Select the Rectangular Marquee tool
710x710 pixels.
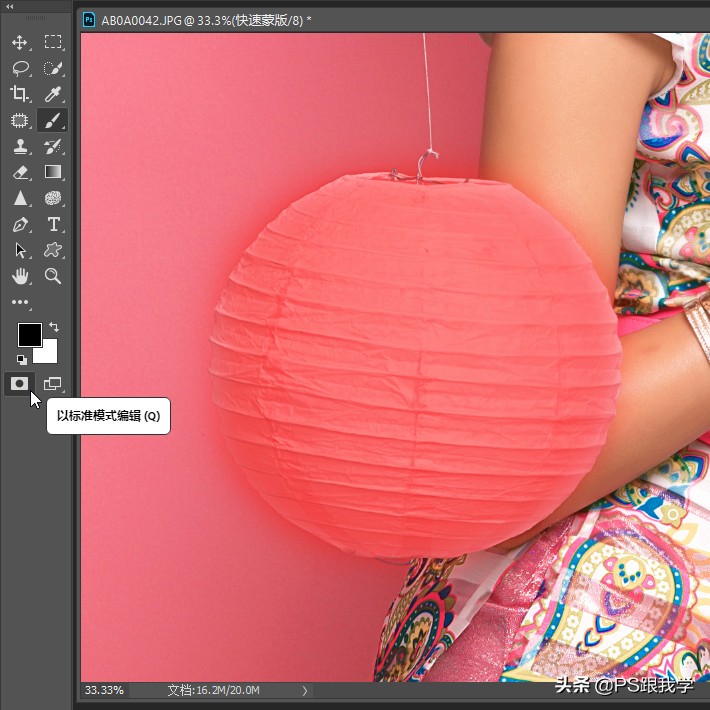[53, 42]
